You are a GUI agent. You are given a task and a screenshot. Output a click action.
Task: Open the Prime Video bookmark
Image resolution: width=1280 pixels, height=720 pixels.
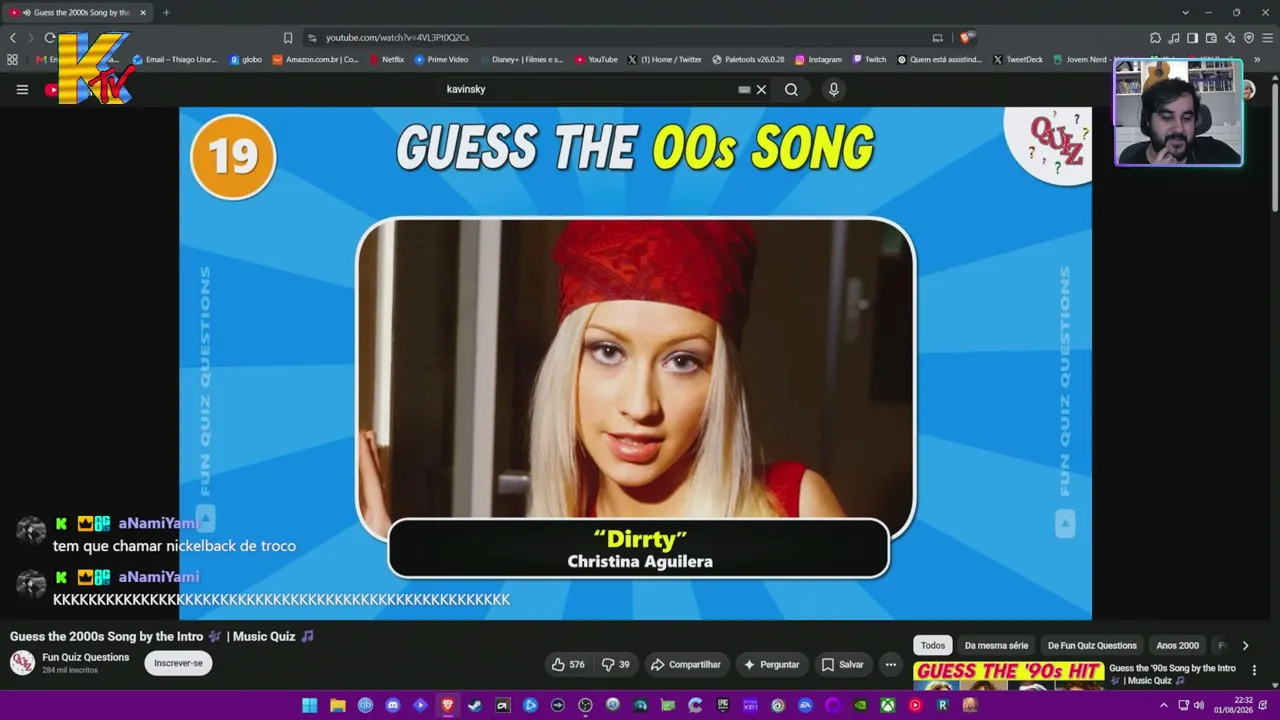441,60
